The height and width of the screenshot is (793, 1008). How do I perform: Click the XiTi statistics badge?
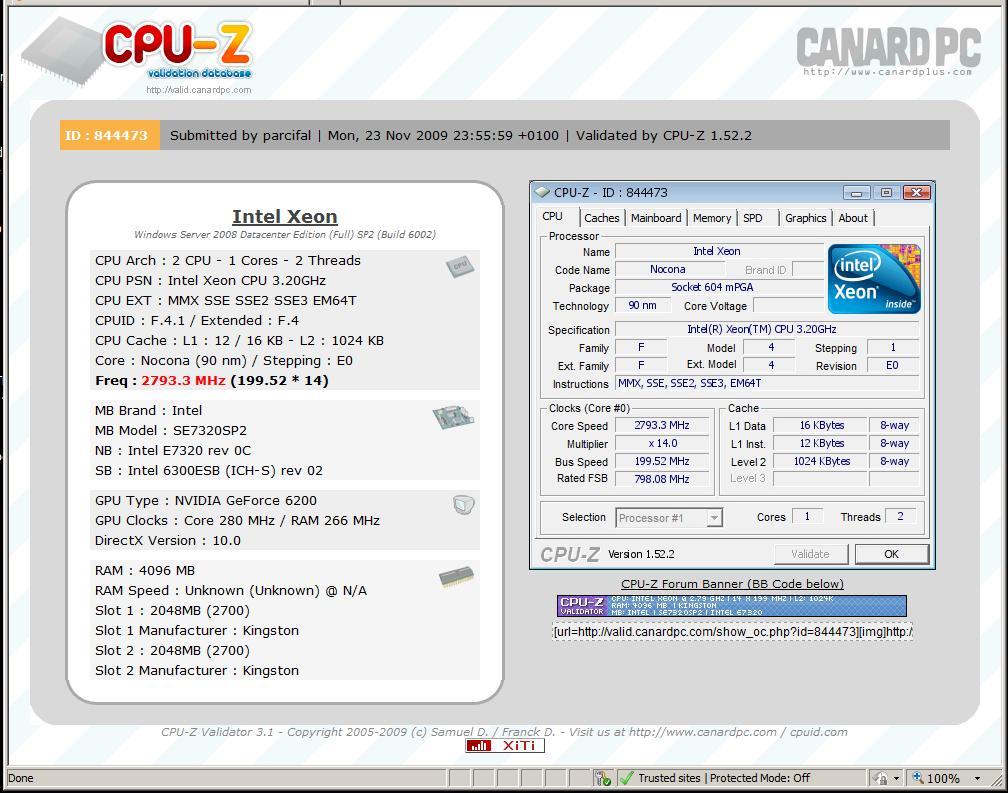click(x=505, y=745)
